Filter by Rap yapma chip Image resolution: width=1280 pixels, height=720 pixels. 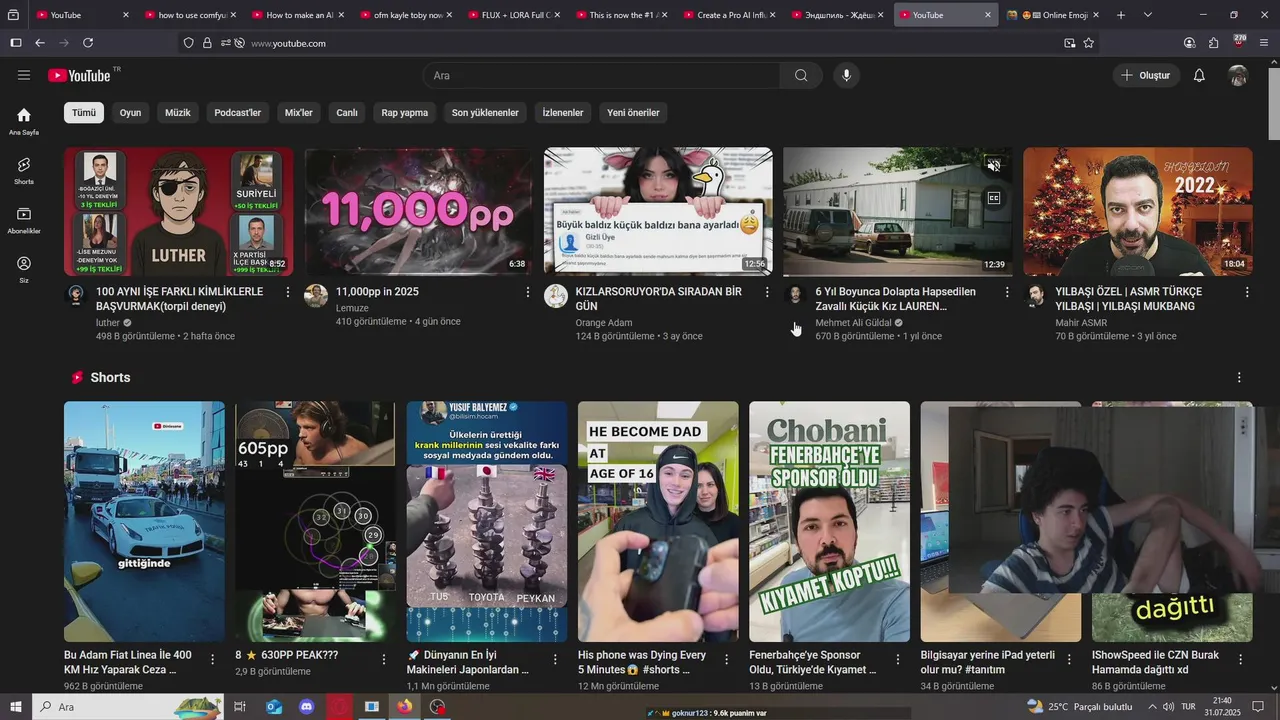(x=405, y=113)
